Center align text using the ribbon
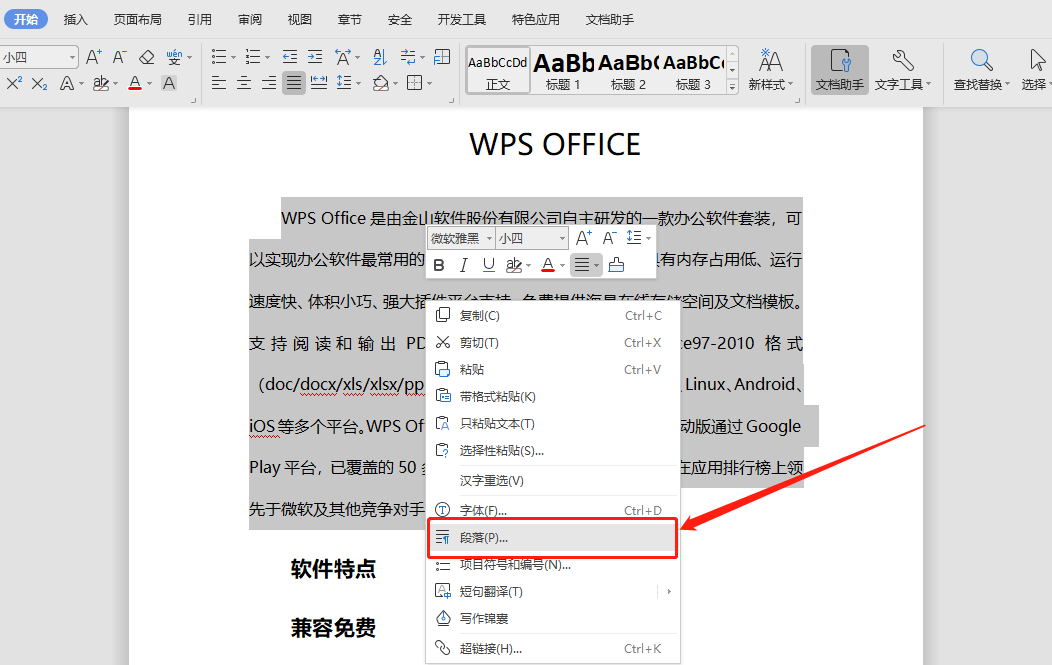Viewport: 1052px width, 665px height. [x=244, y=83]
